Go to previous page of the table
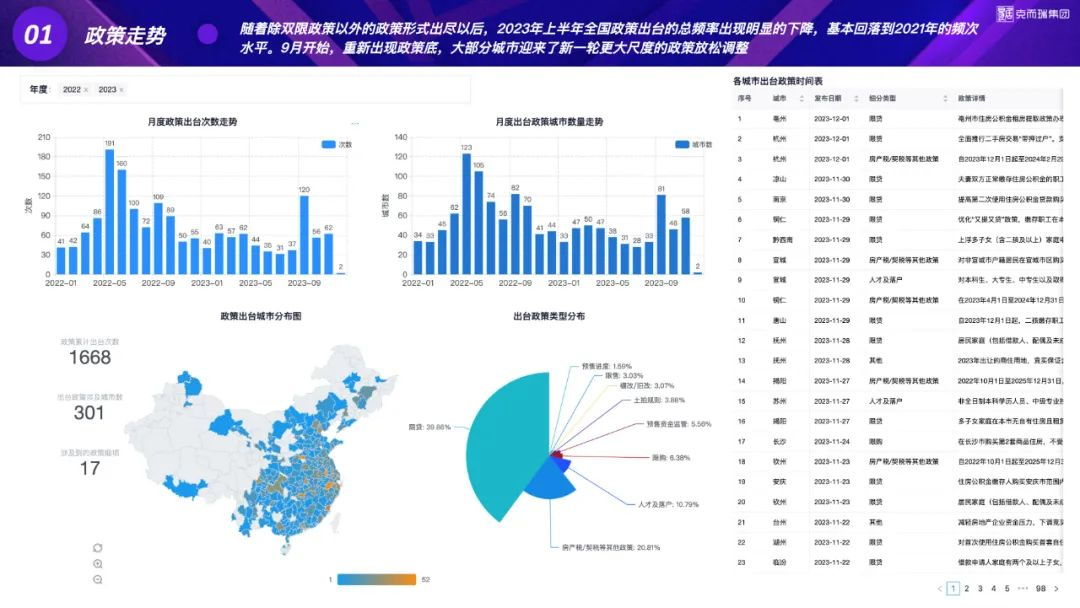 point(939,589)
